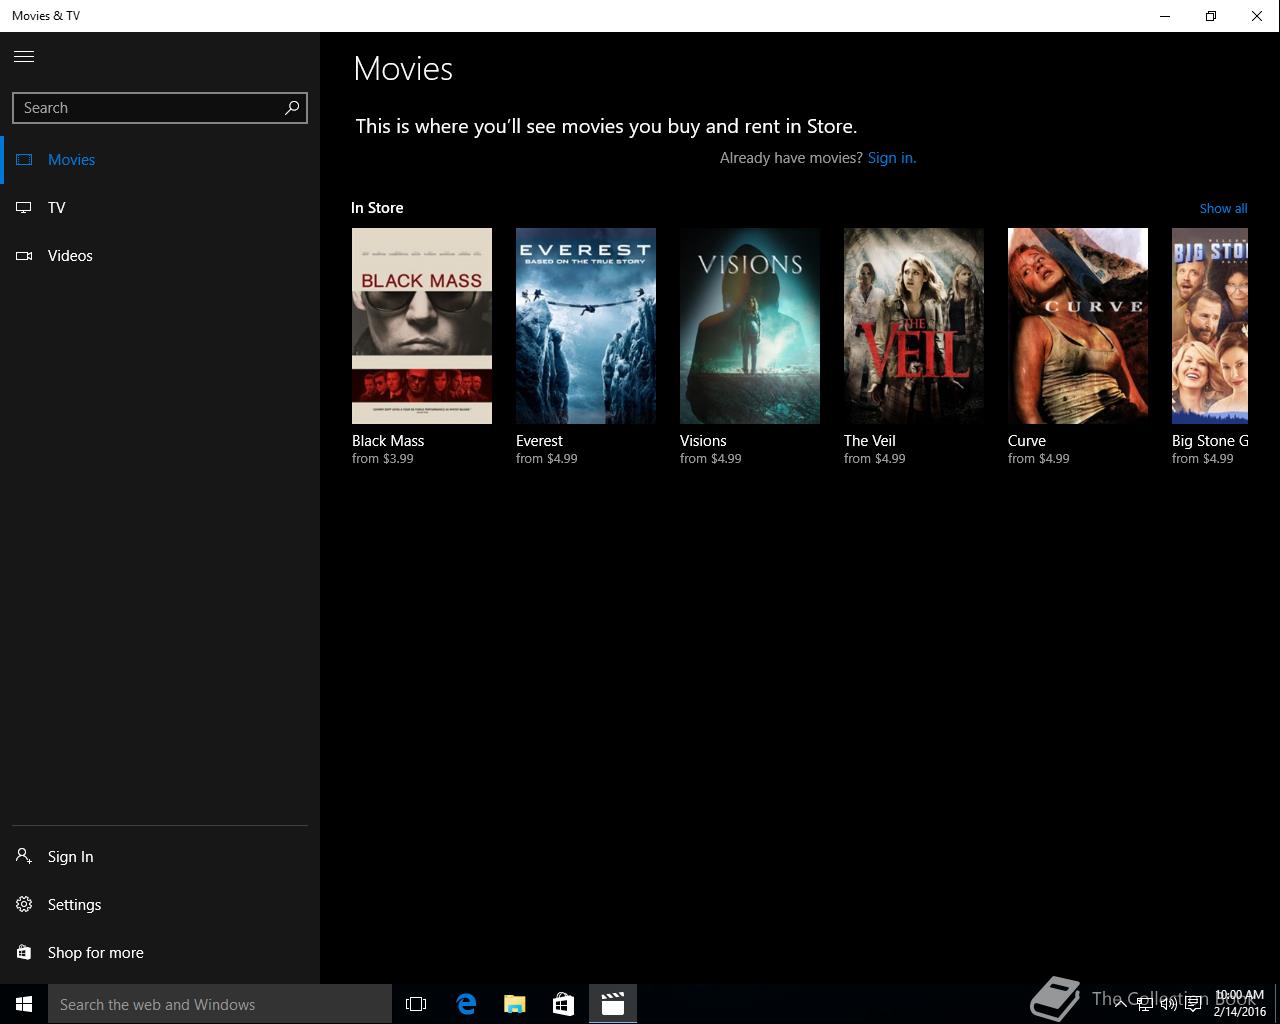Screen dimensions: 1280x1024
Task: Open Settings in the sidebar
Action: pos(160,905)
